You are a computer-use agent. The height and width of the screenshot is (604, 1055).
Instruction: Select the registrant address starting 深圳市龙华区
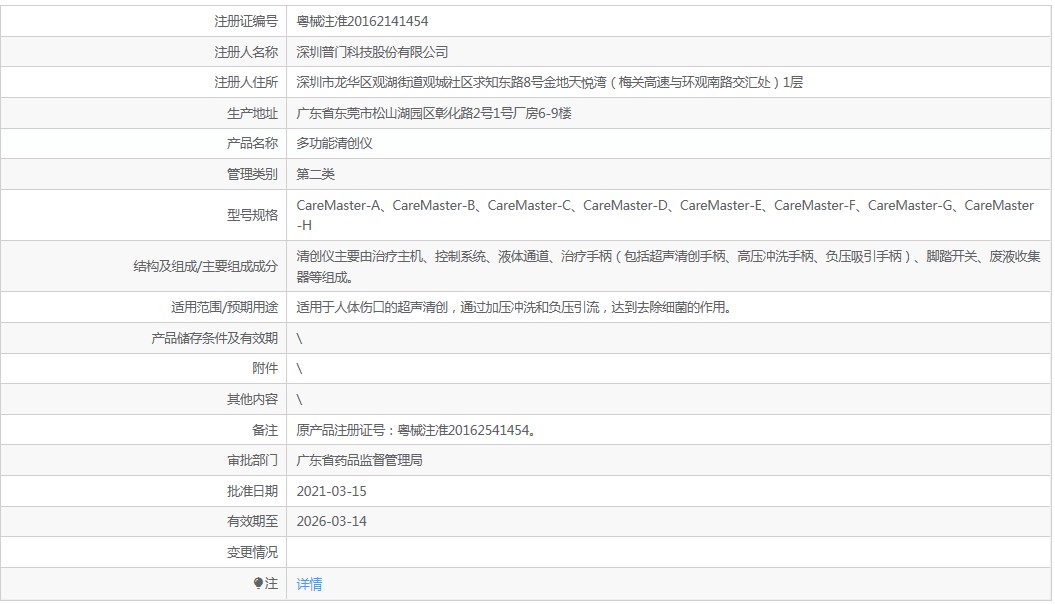click(x=549, y=82)
